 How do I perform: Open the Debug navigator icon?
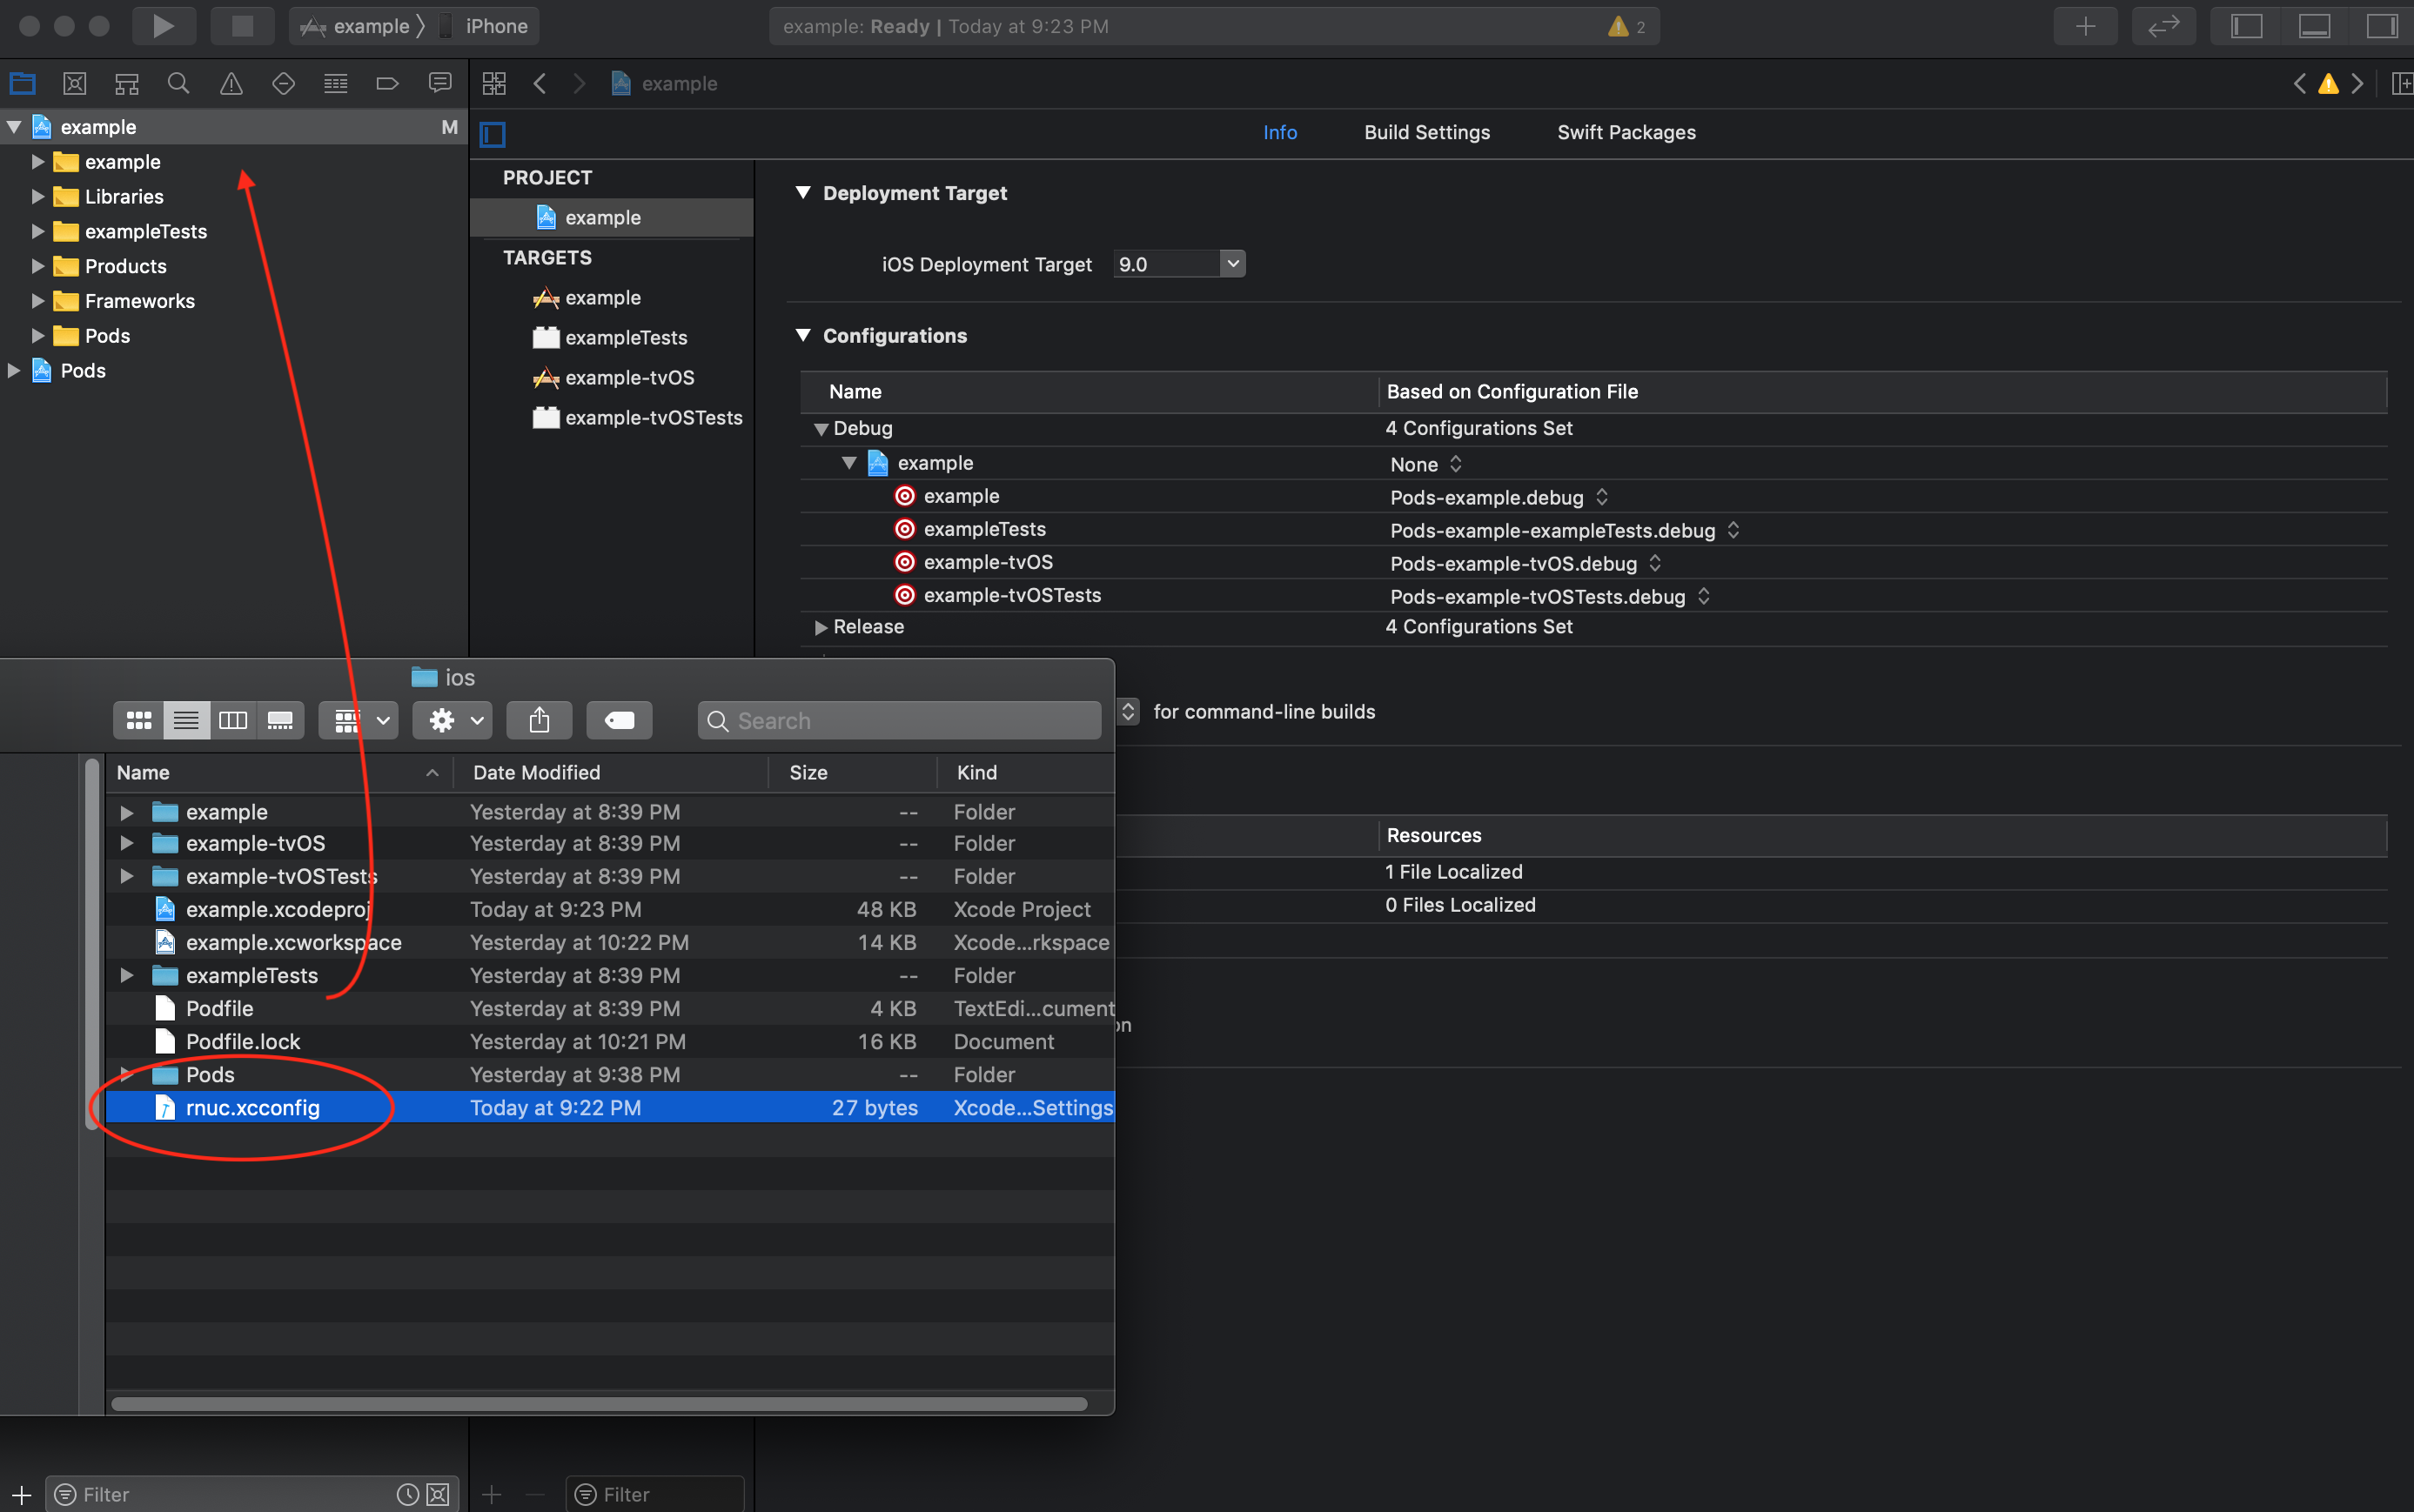pyautogui.click(x=336, y=83)
